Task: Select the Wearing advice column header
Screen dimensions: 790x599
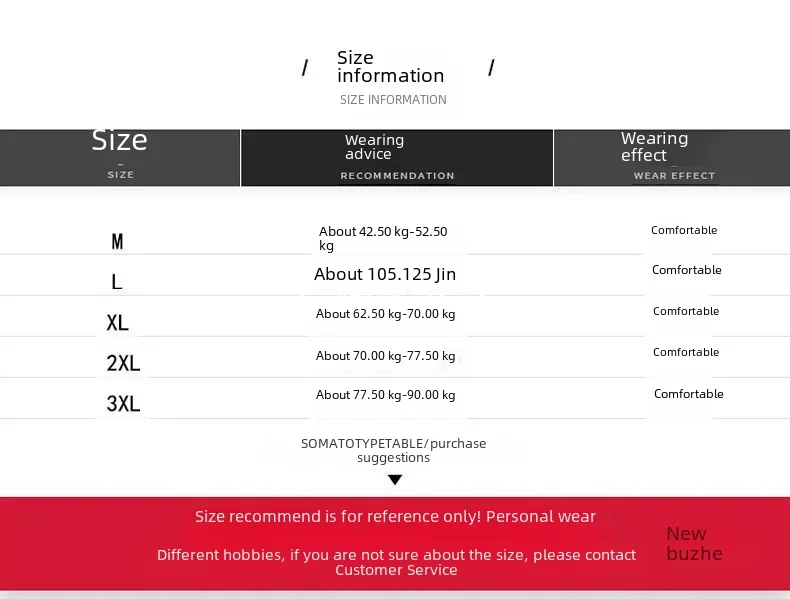Action: coord(397,158)
